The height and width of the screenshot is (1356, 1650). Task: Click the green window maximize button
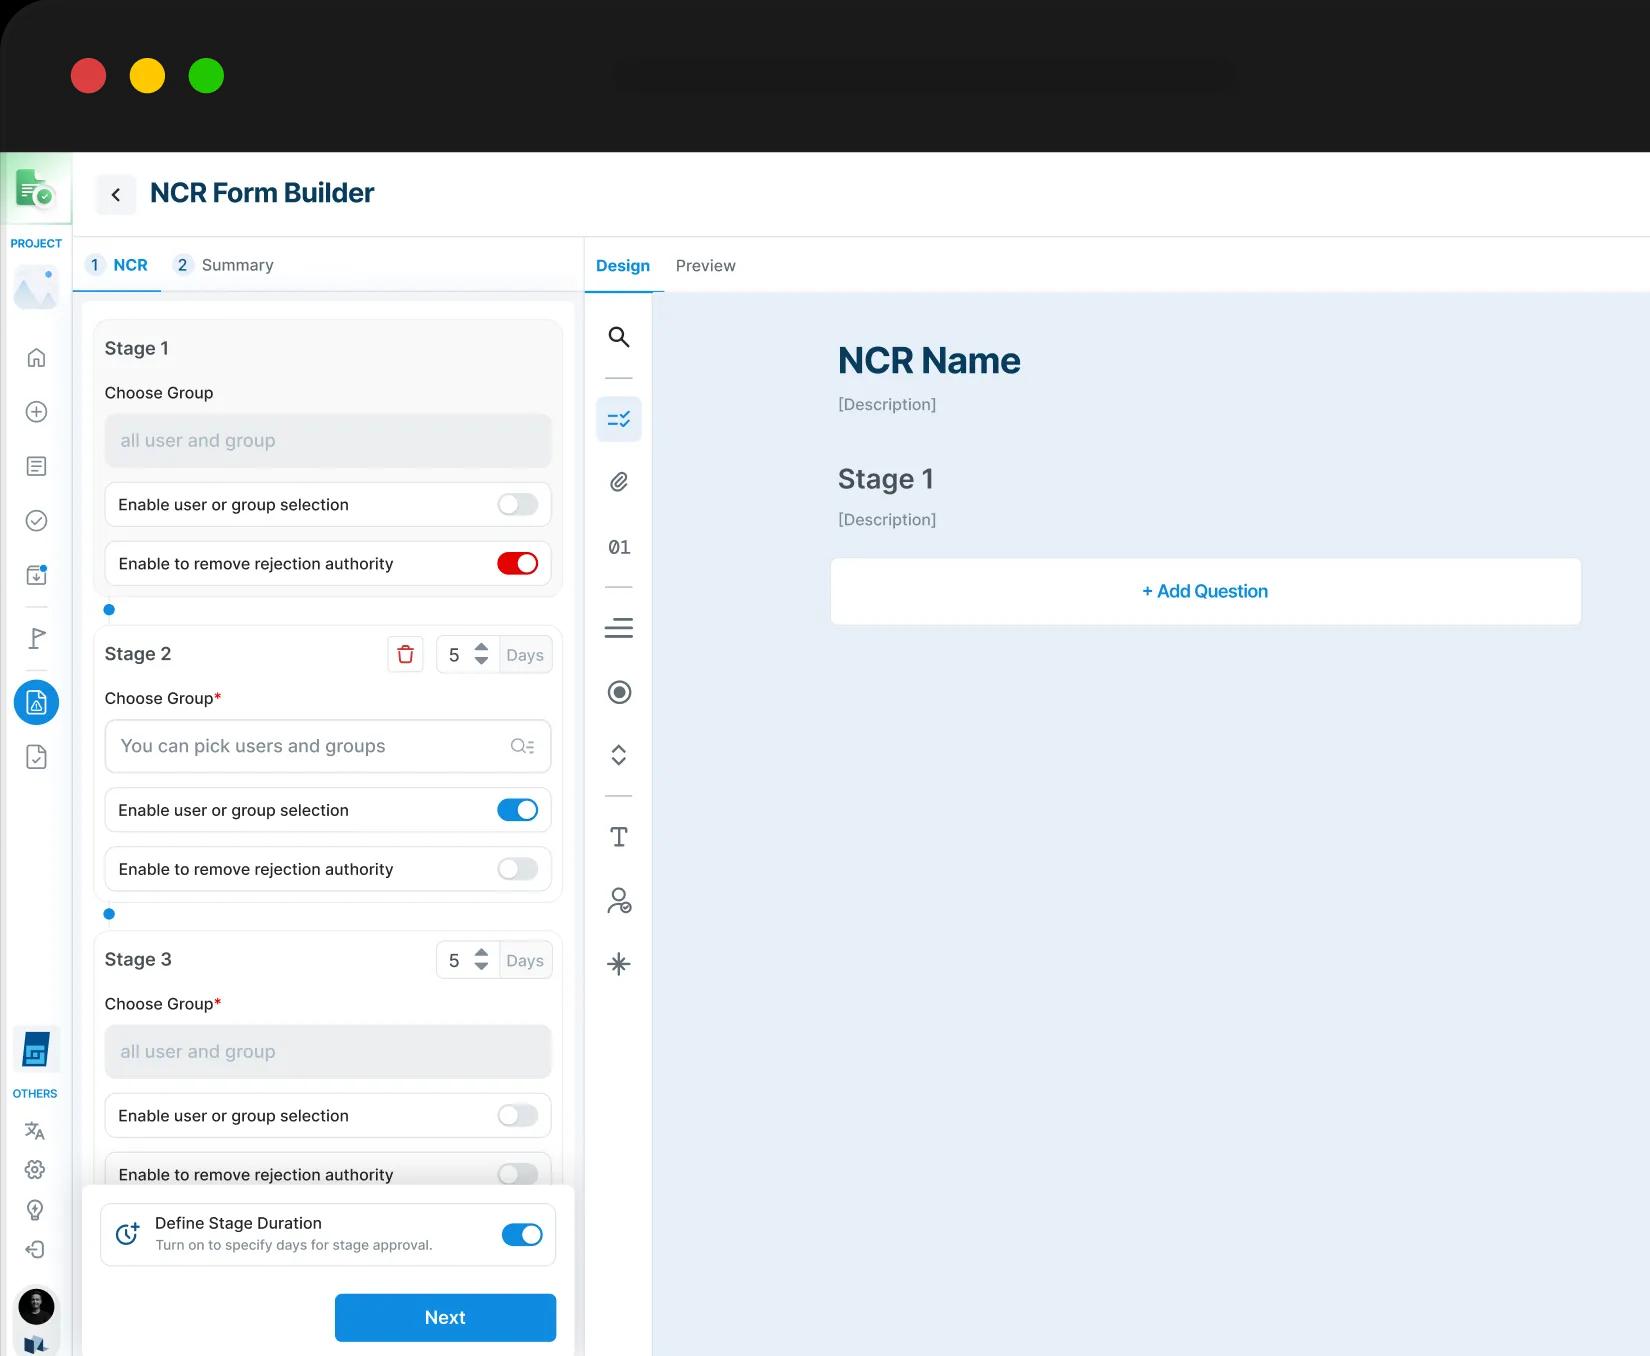pos(206,76)
